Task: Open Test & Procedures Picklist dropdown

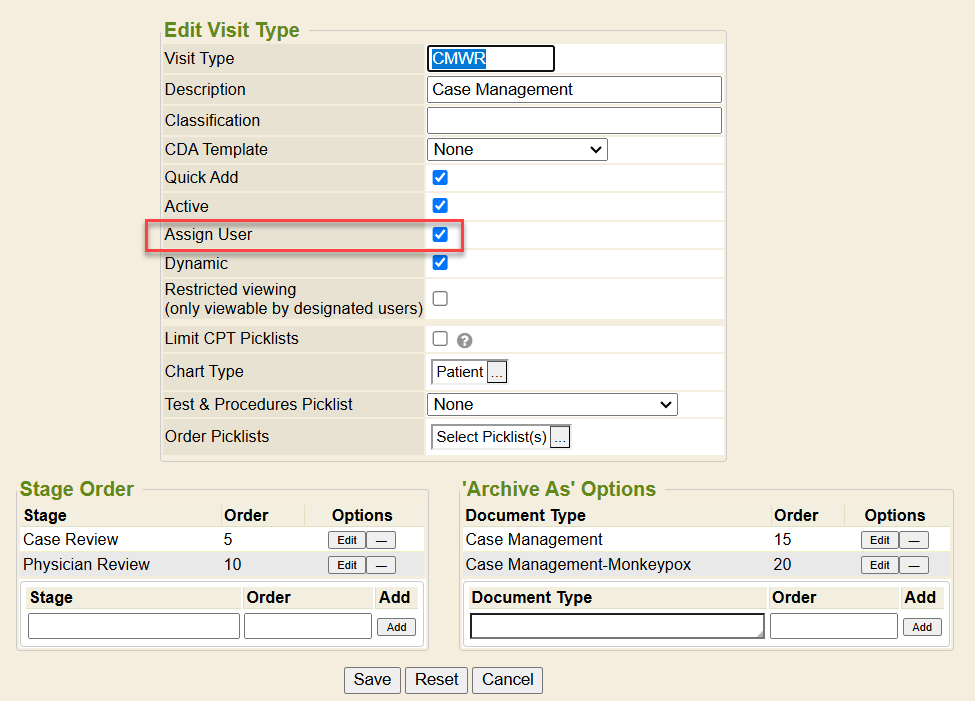Action: (x=552, y=405)
